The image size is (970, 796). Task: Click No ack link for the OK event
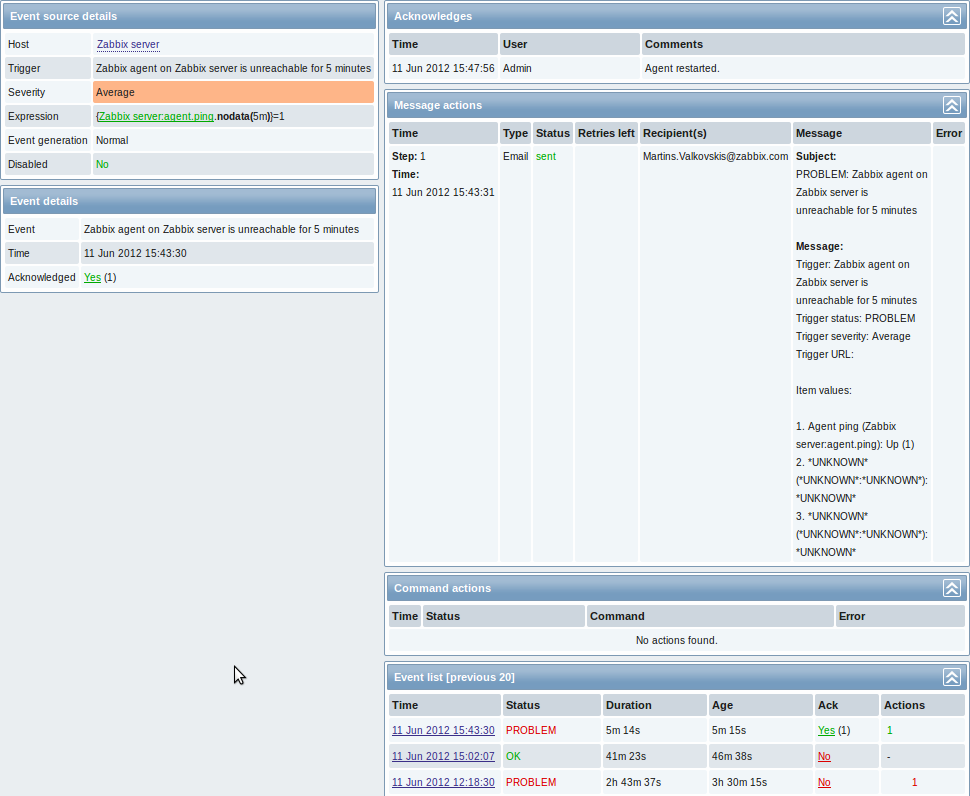click(824, 756)
